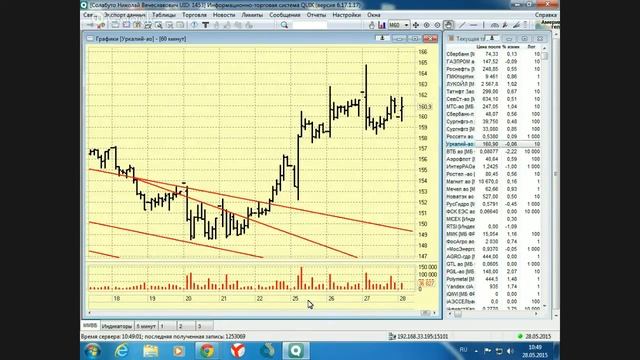Click the second circular zoom icon
Image resolution: width=640 pixels, height=360 pixels.
[437, 25]
